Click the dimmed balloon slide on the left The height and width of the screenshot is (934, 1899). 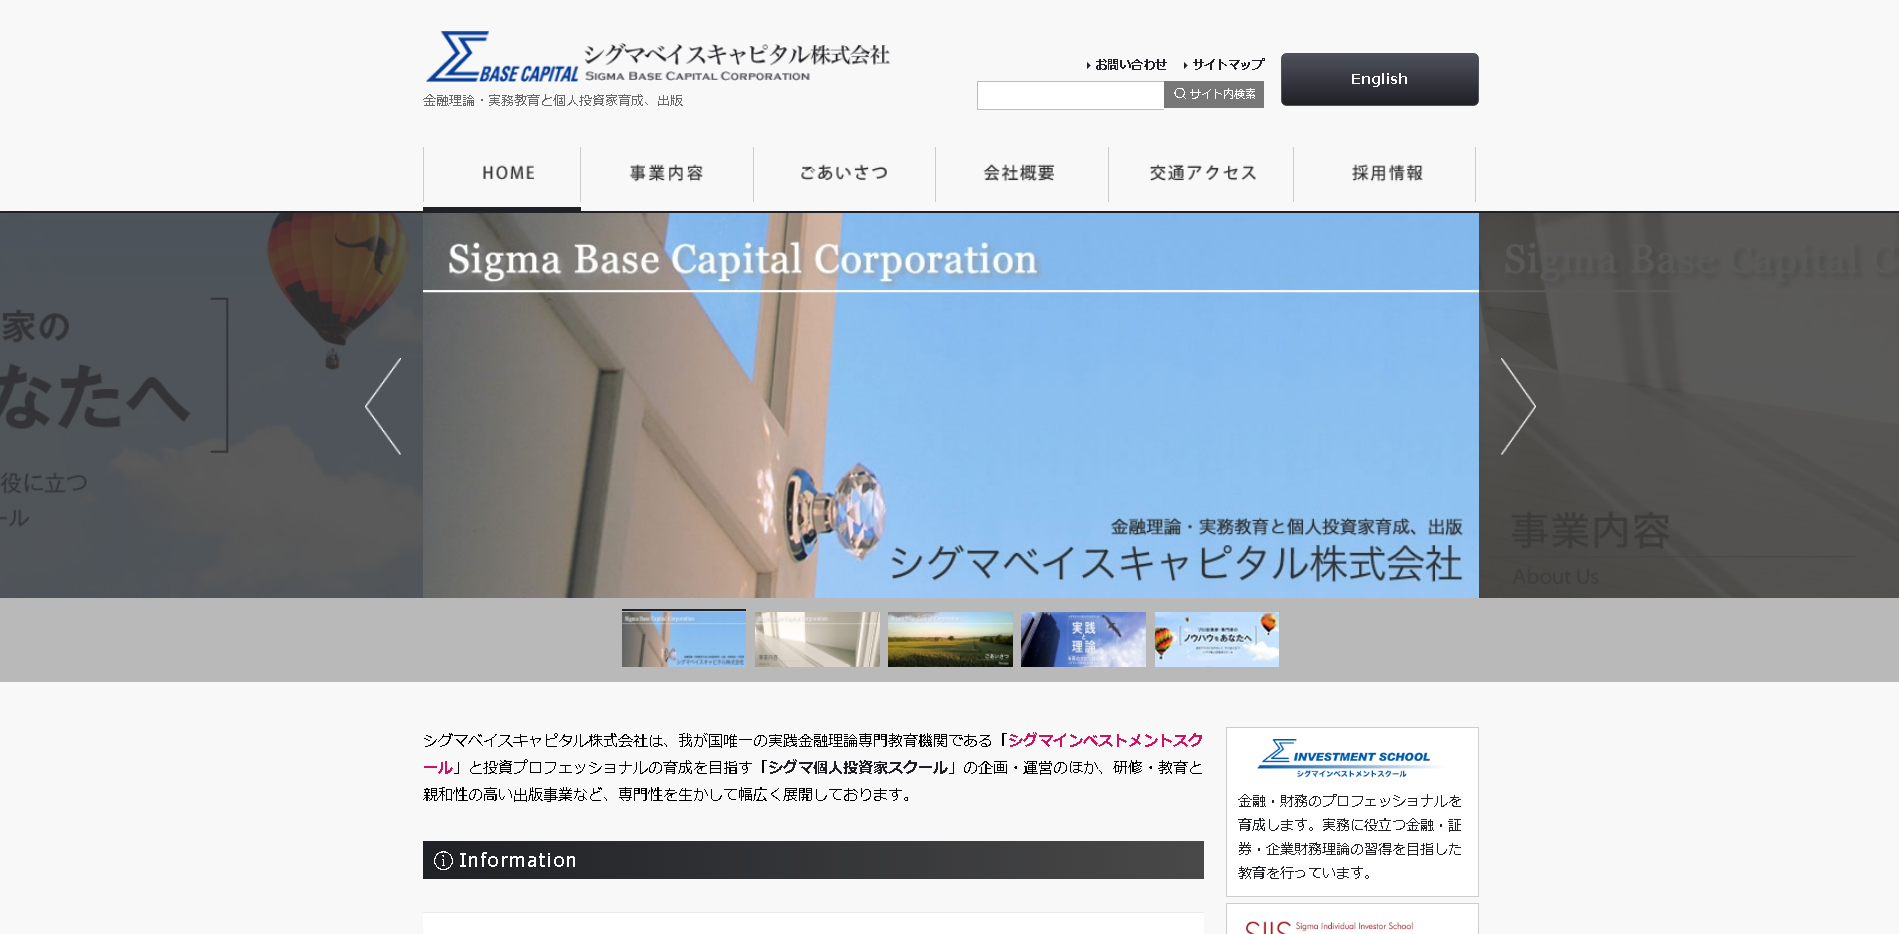(211, 405)
